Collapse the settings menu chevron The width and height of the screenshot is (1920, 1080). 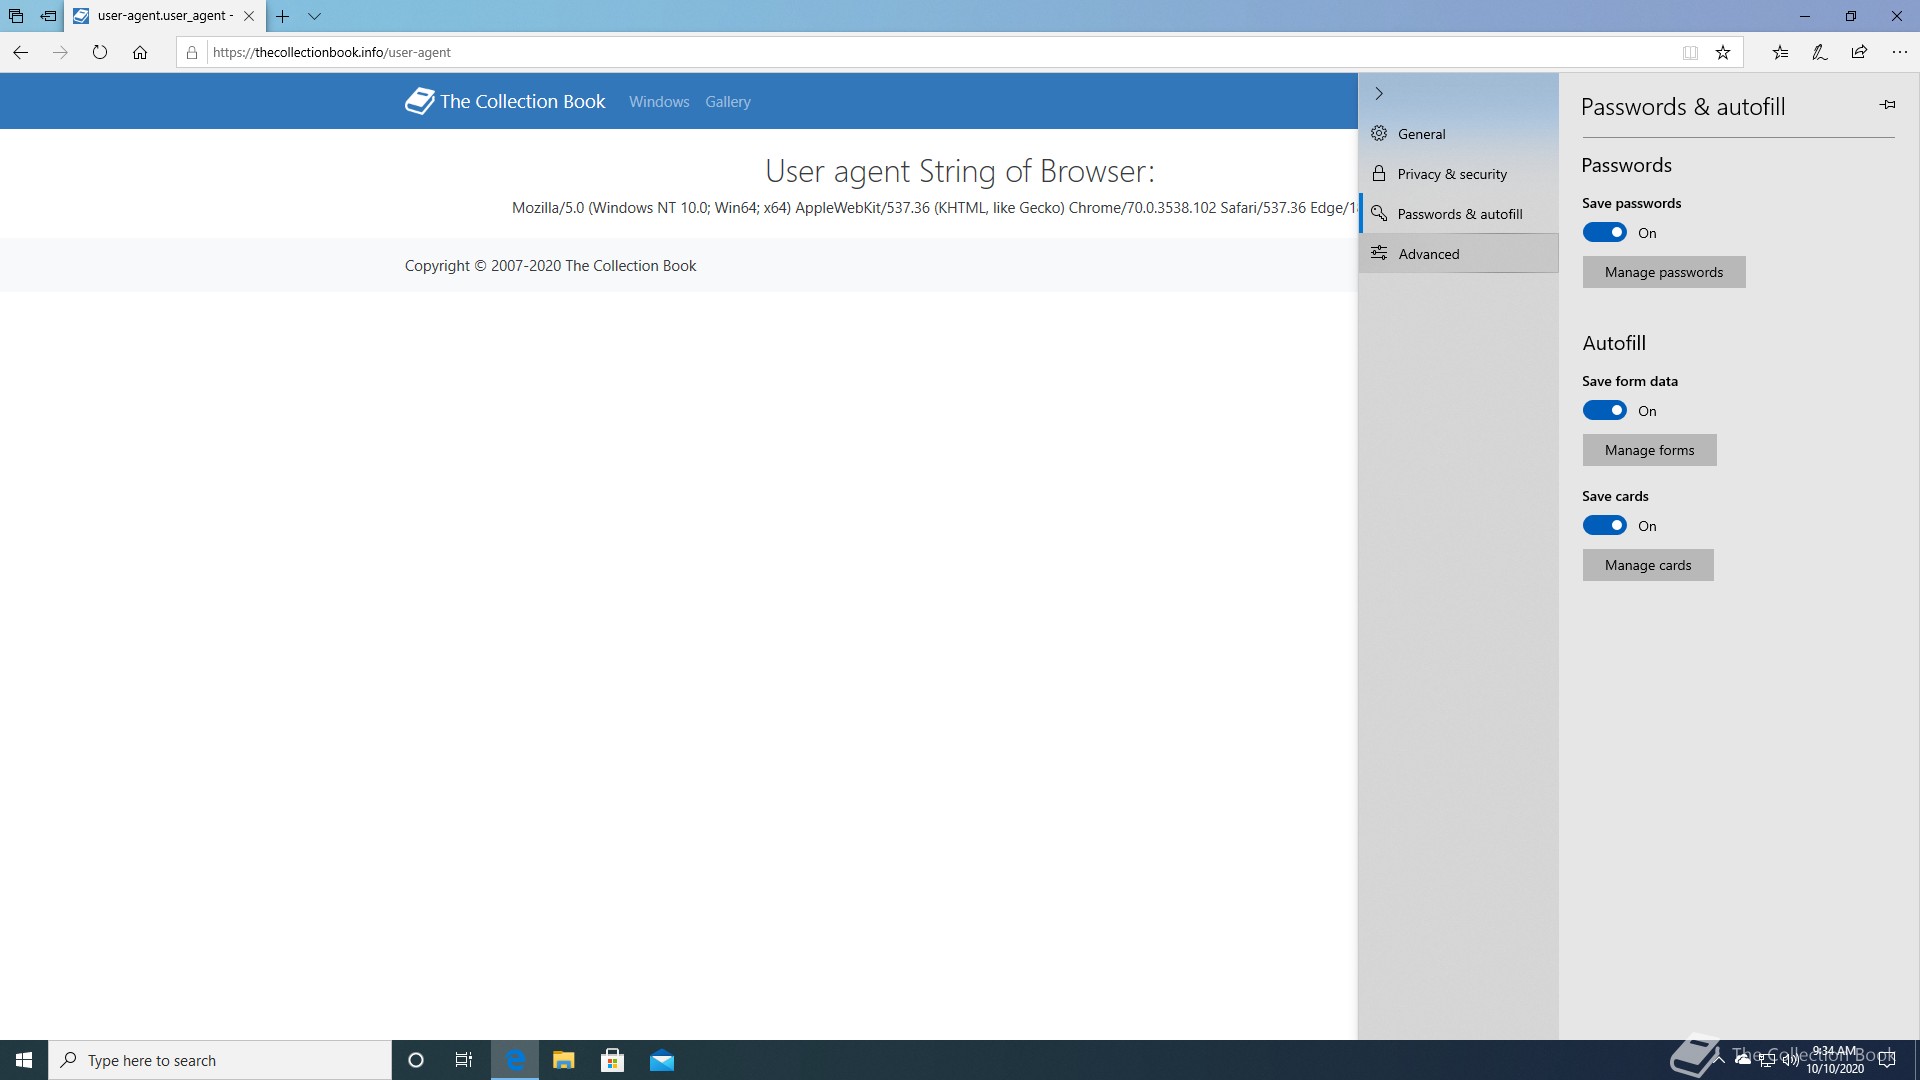1379,93
